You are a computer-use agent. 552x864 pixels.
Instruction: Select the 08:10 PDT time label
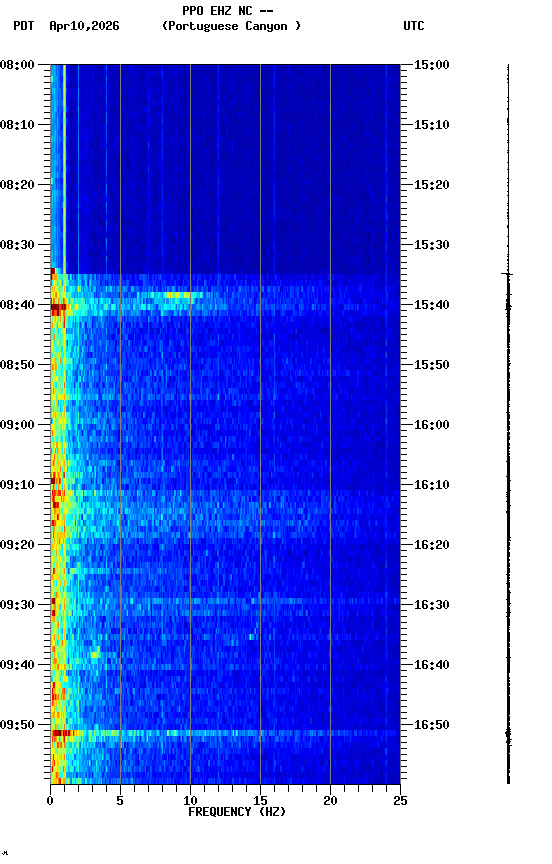click(17, 125)
